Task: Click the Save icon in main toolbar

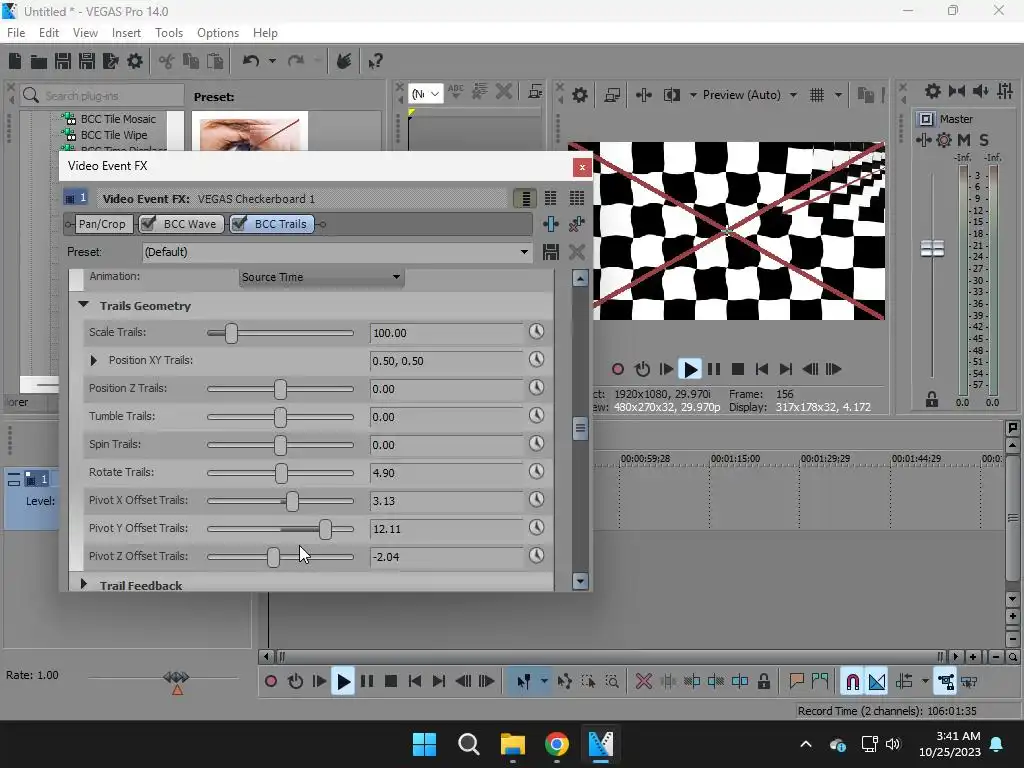Action: pos(63,61)
